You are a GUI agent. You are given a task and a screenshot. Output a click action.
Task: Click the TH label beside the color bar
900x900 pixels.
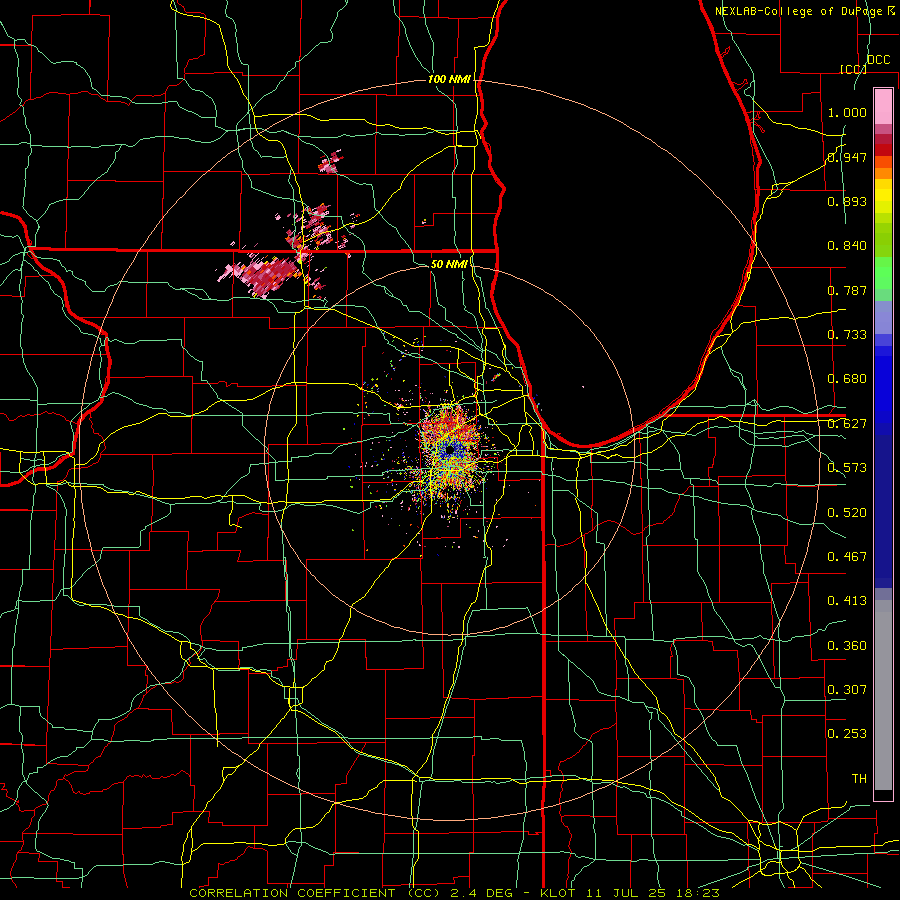coord(859,779)
